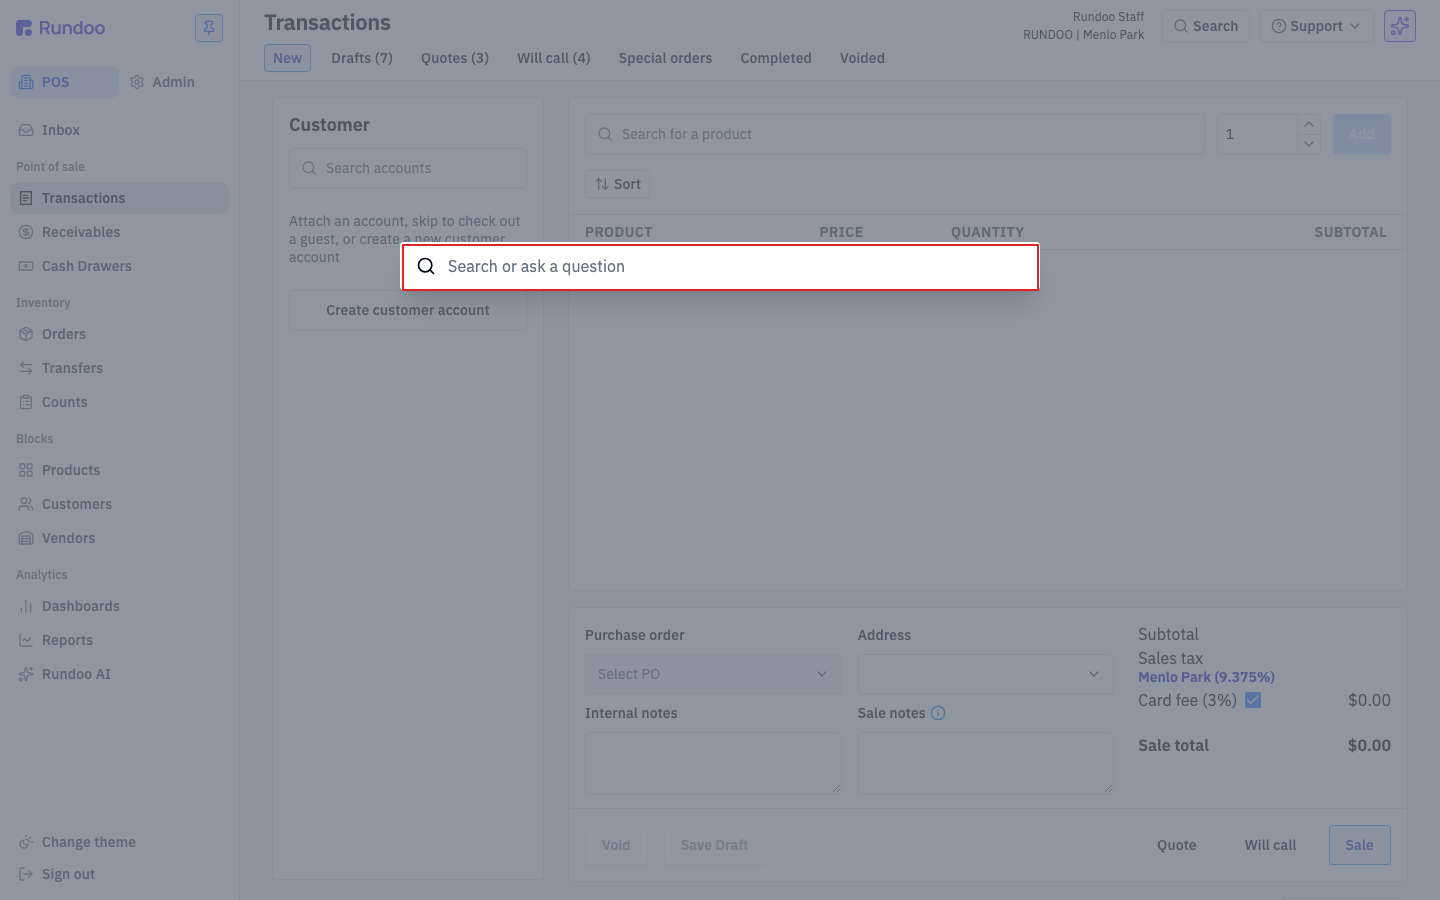The height and width of the screenshot is (900, 1440).
Task: Click the Internal notes text area
Action: pyautogui.click(x=713, y=763)
